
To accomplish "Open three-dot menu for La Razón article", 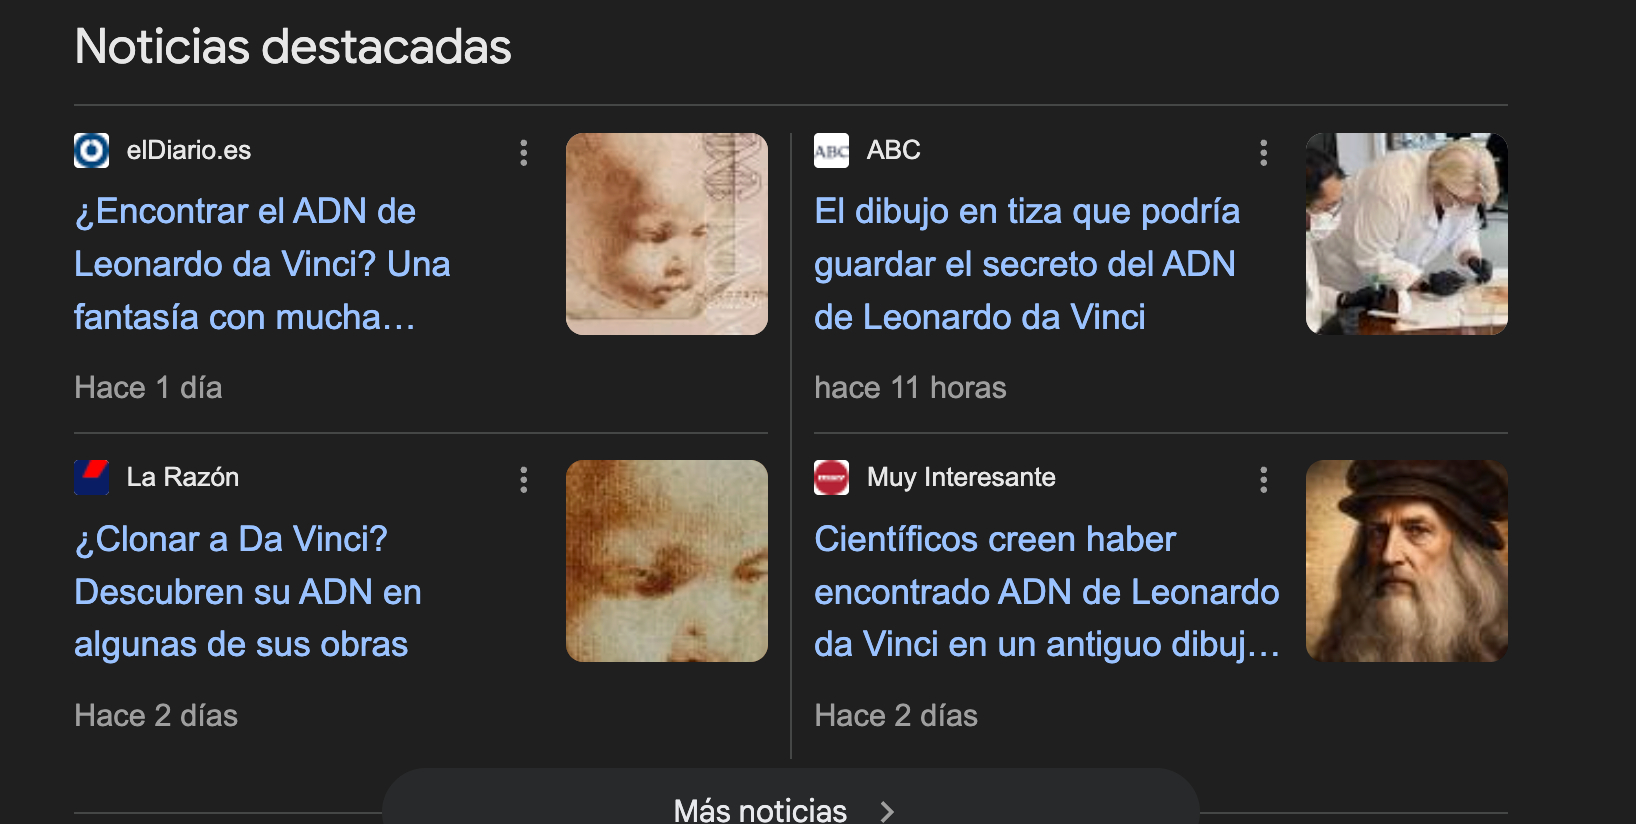I will click(x=524, y=480).
